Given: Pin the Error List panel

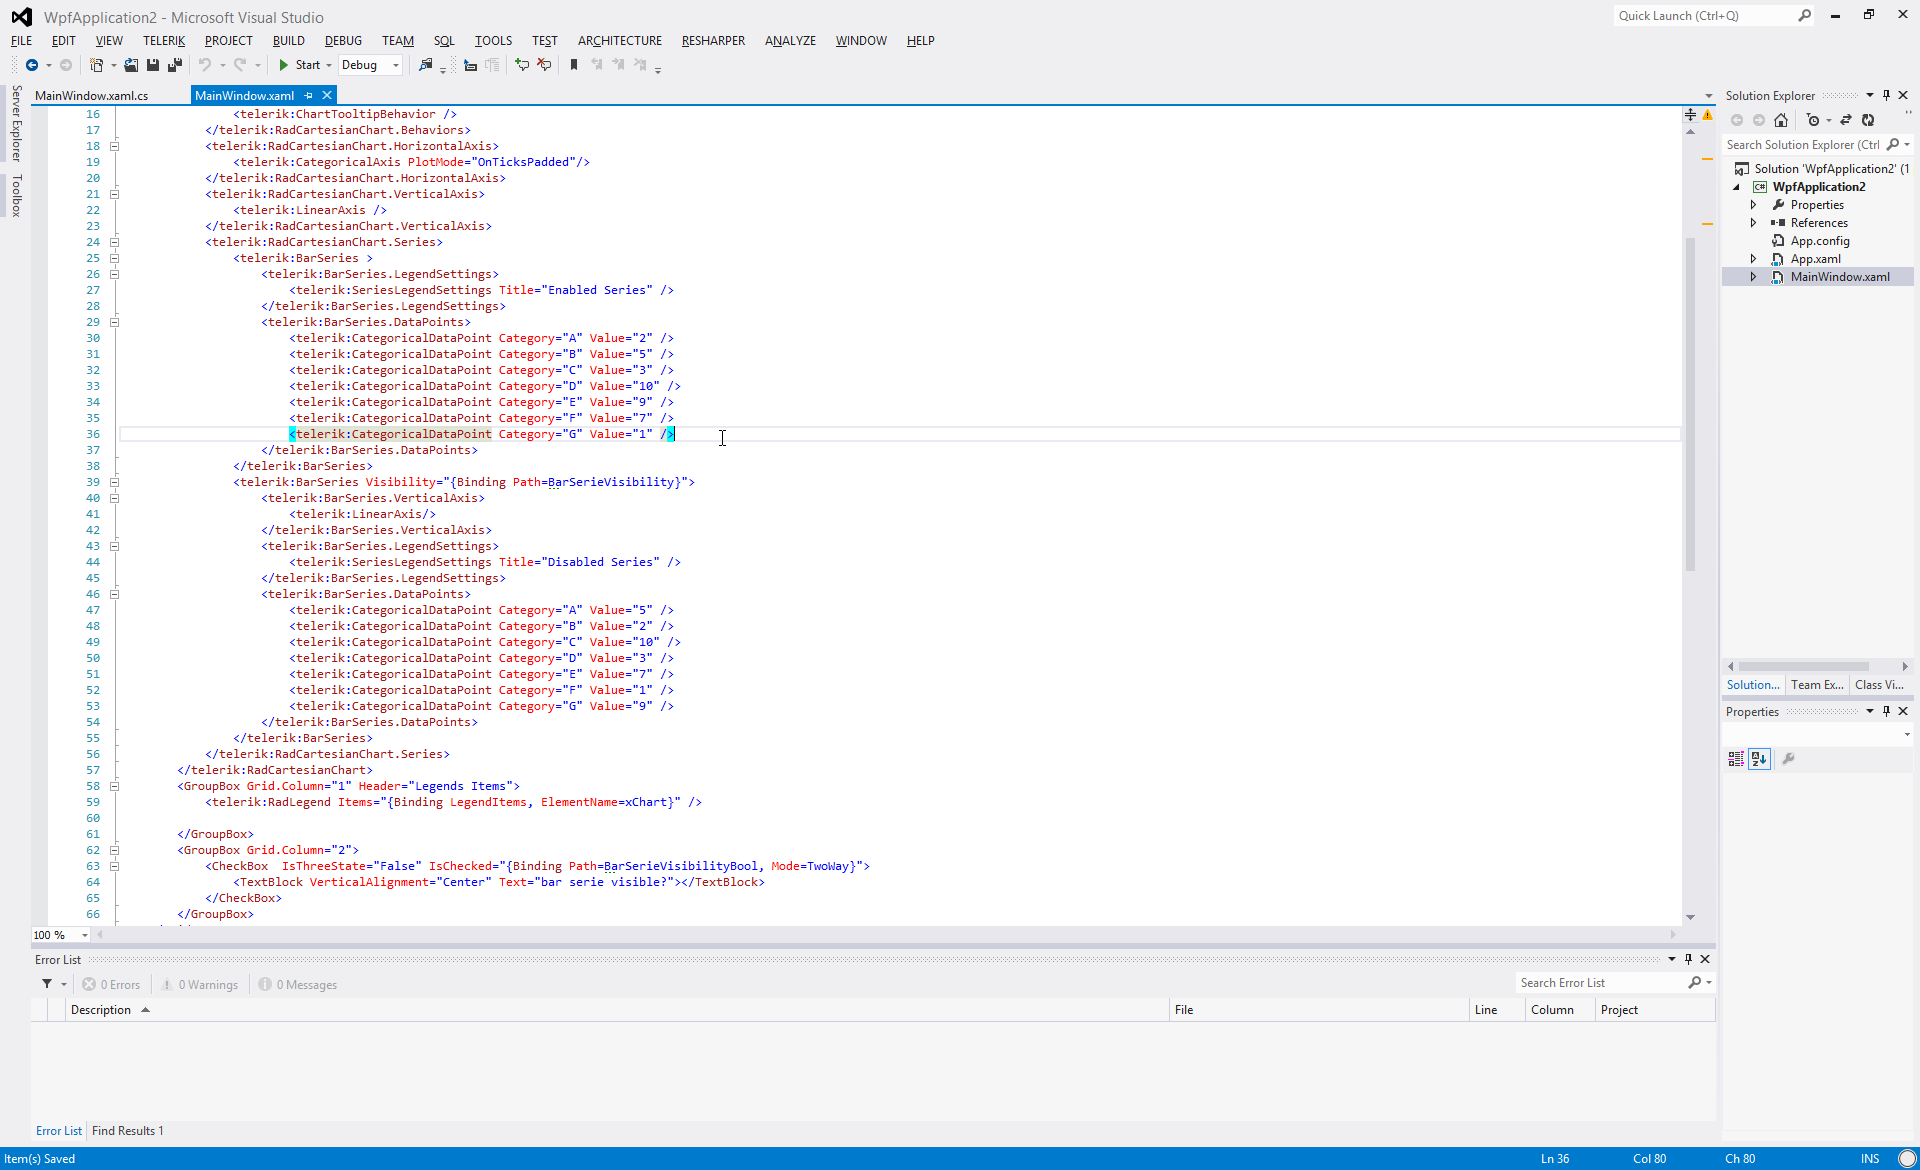Looking at the screenshot, I should 1688,959.
